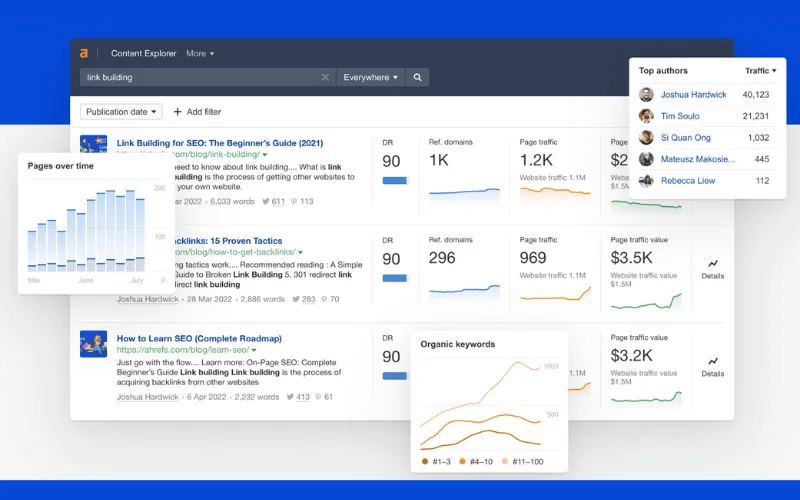Open Rebecca Liew author profile
The image size is (800, 500).
pos(688,180)
